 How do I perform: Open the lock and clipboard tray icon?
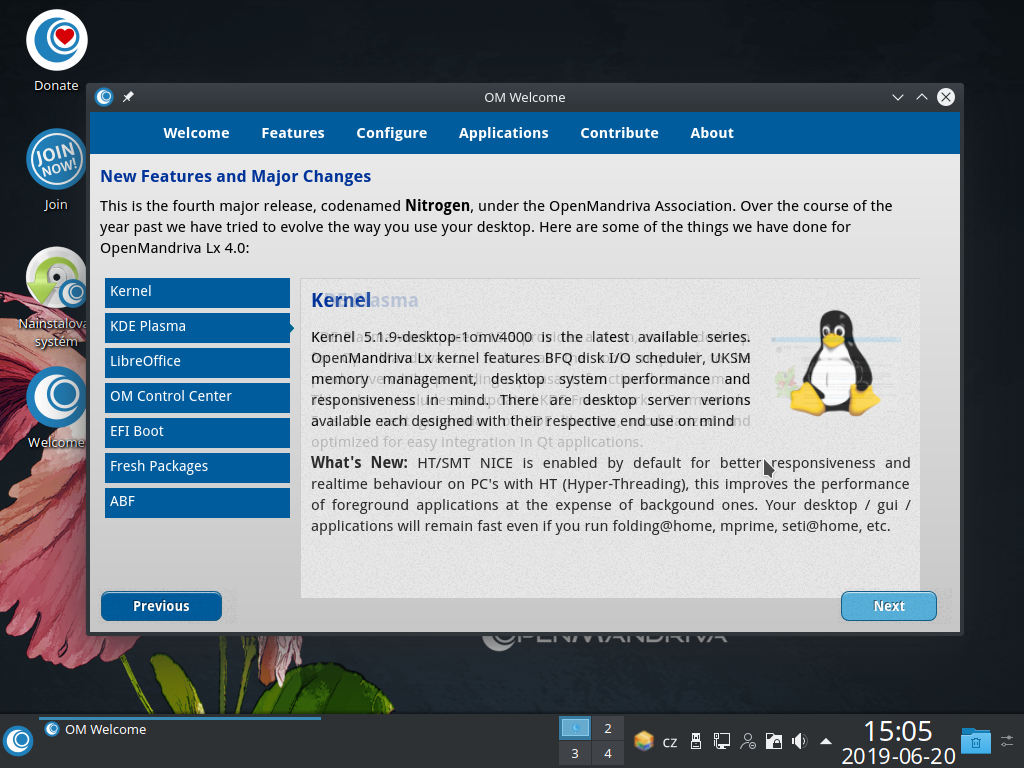click(774, 741)
